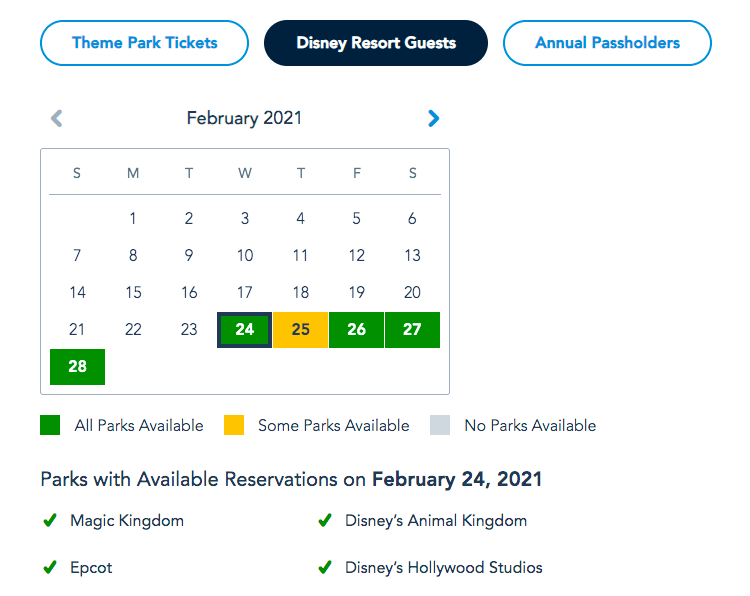Pick February 26 on the calendar

coord(356,330)
